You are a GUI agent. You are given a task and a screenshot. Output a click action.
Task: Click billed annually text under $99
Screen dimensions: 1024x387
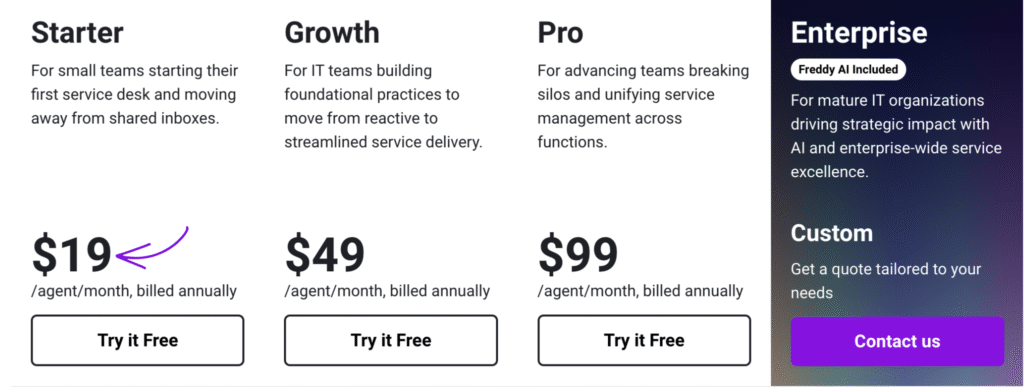(x=693, y=291)
